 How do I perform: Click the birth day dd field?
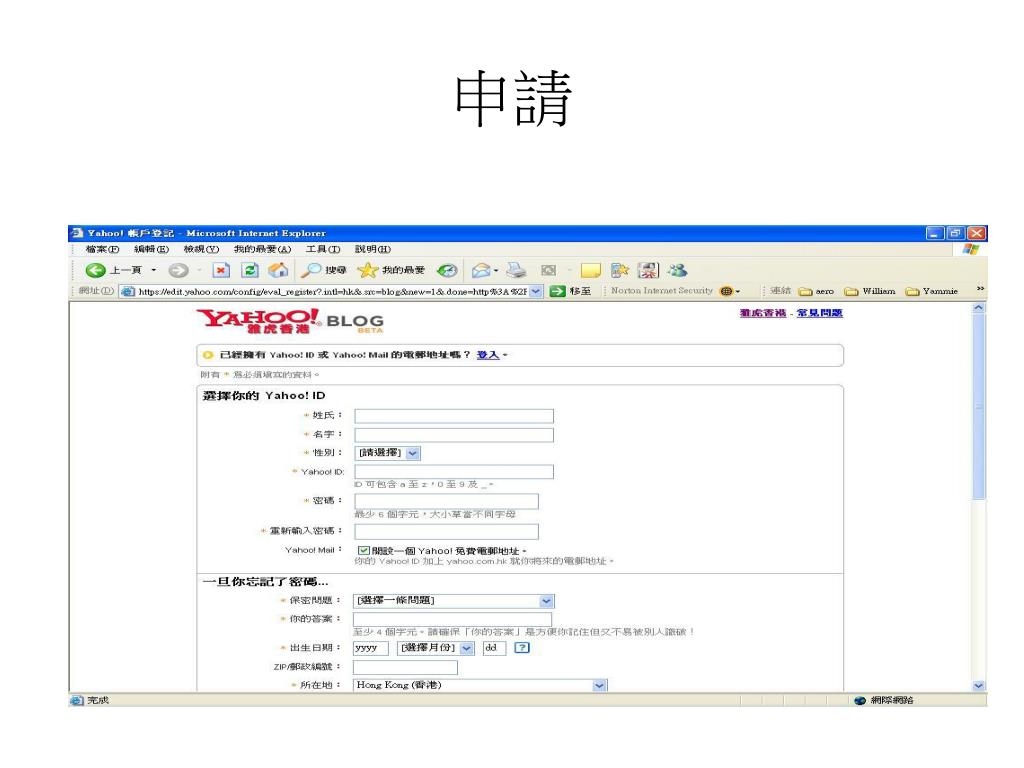[x=494, y=648]
